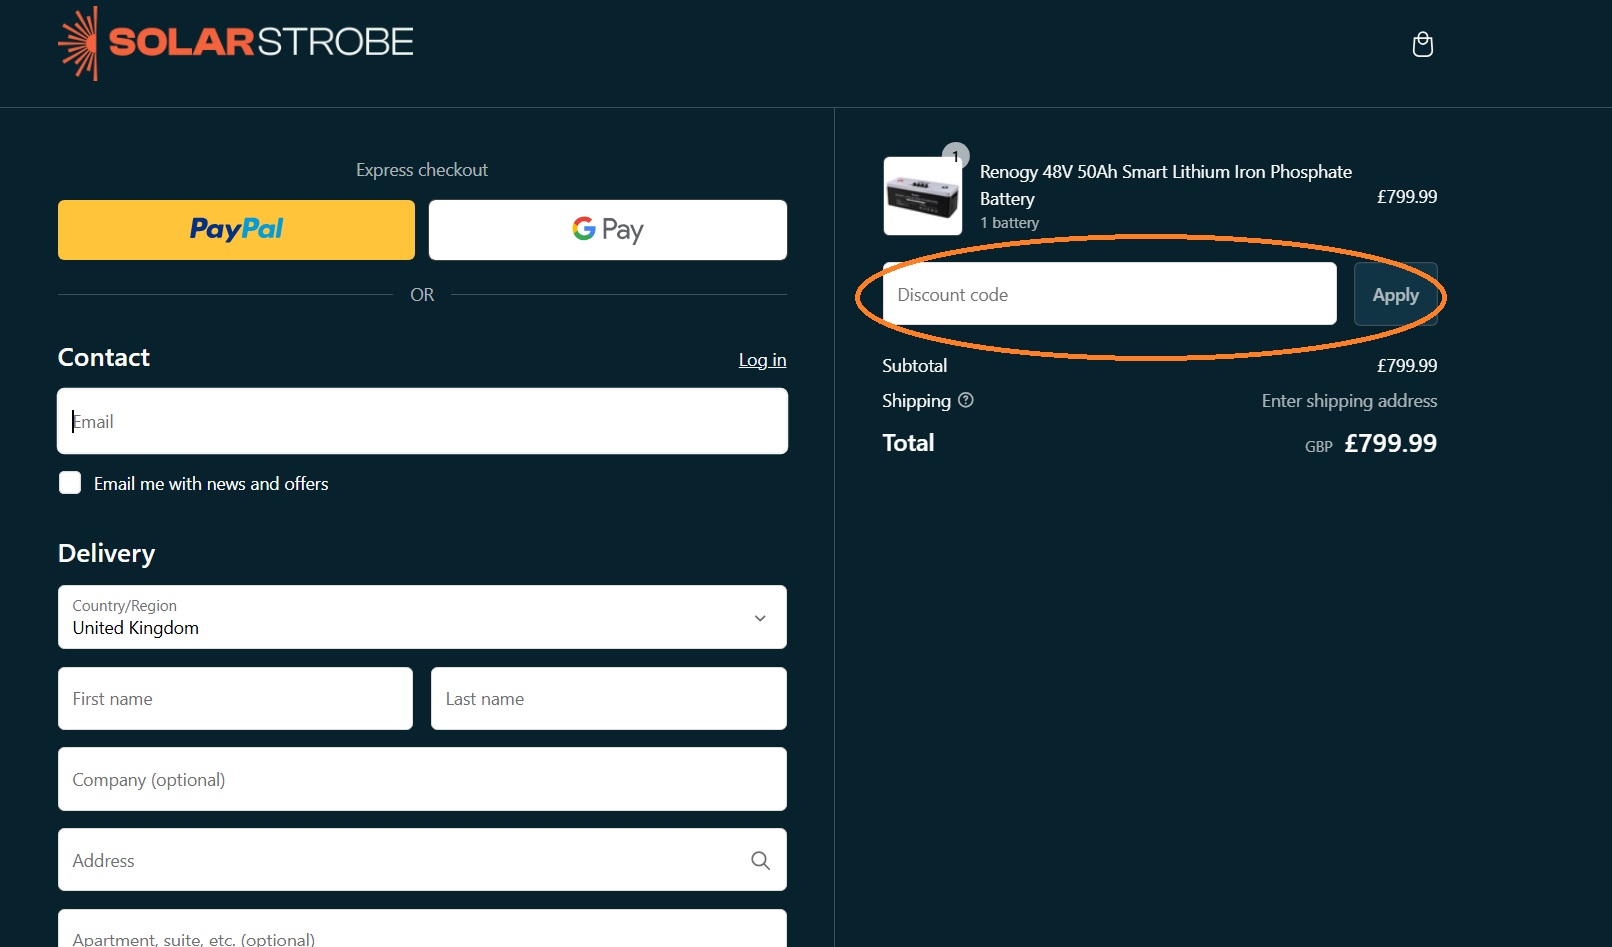This screenshot has width=1612, height=947.
Task: Click the Renogy 48V 50Ah battery title
Action: 1165,185
